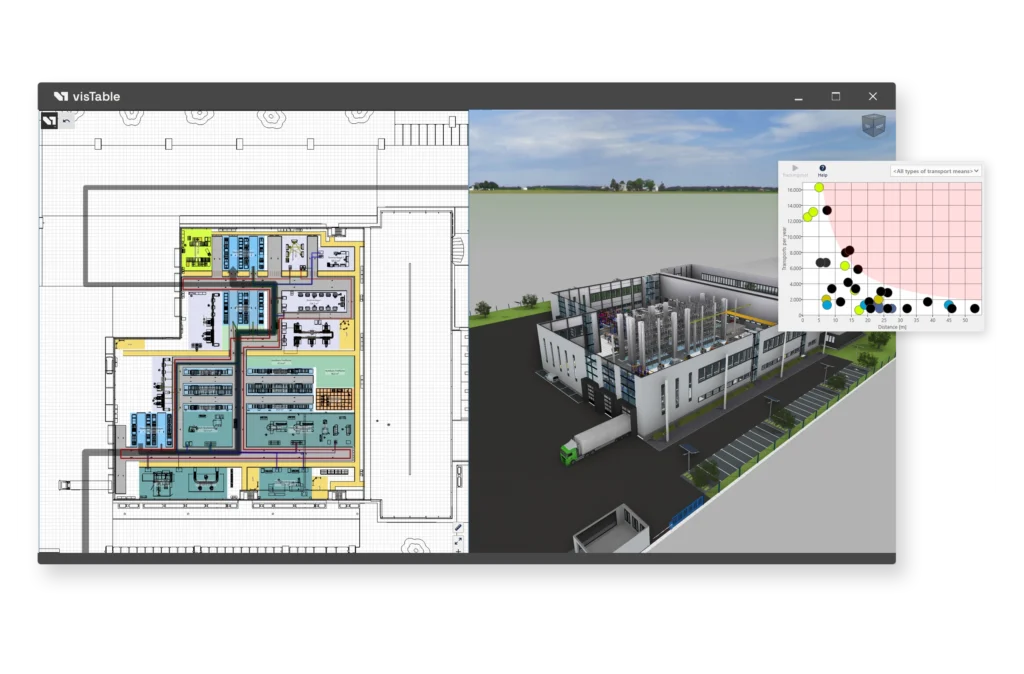Click the visTable logo in the title bar
Viewport: 1024px width, 674px height.
[87, 96]
